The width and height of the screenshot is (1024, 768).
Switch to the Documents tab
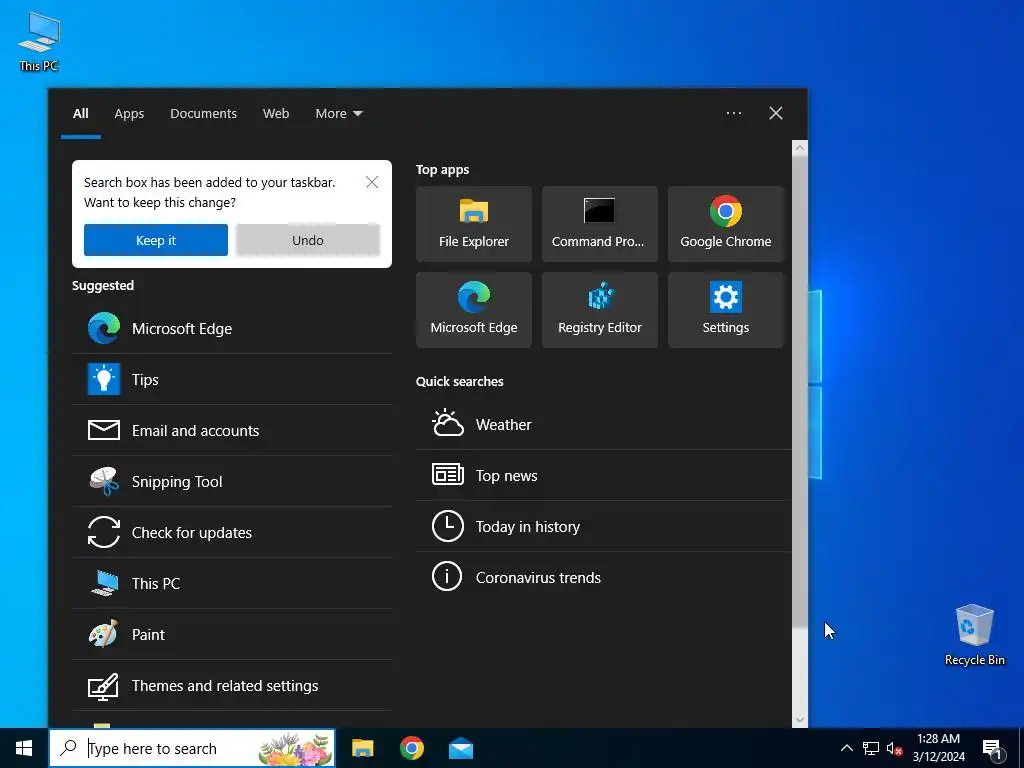[x=203, y=114]
